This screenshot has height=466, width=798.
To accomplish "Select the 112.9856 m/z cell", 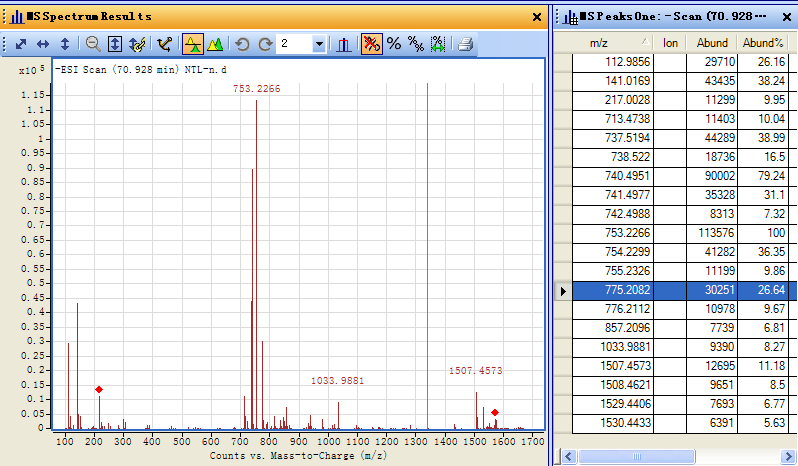I will (x=613, y=62).
